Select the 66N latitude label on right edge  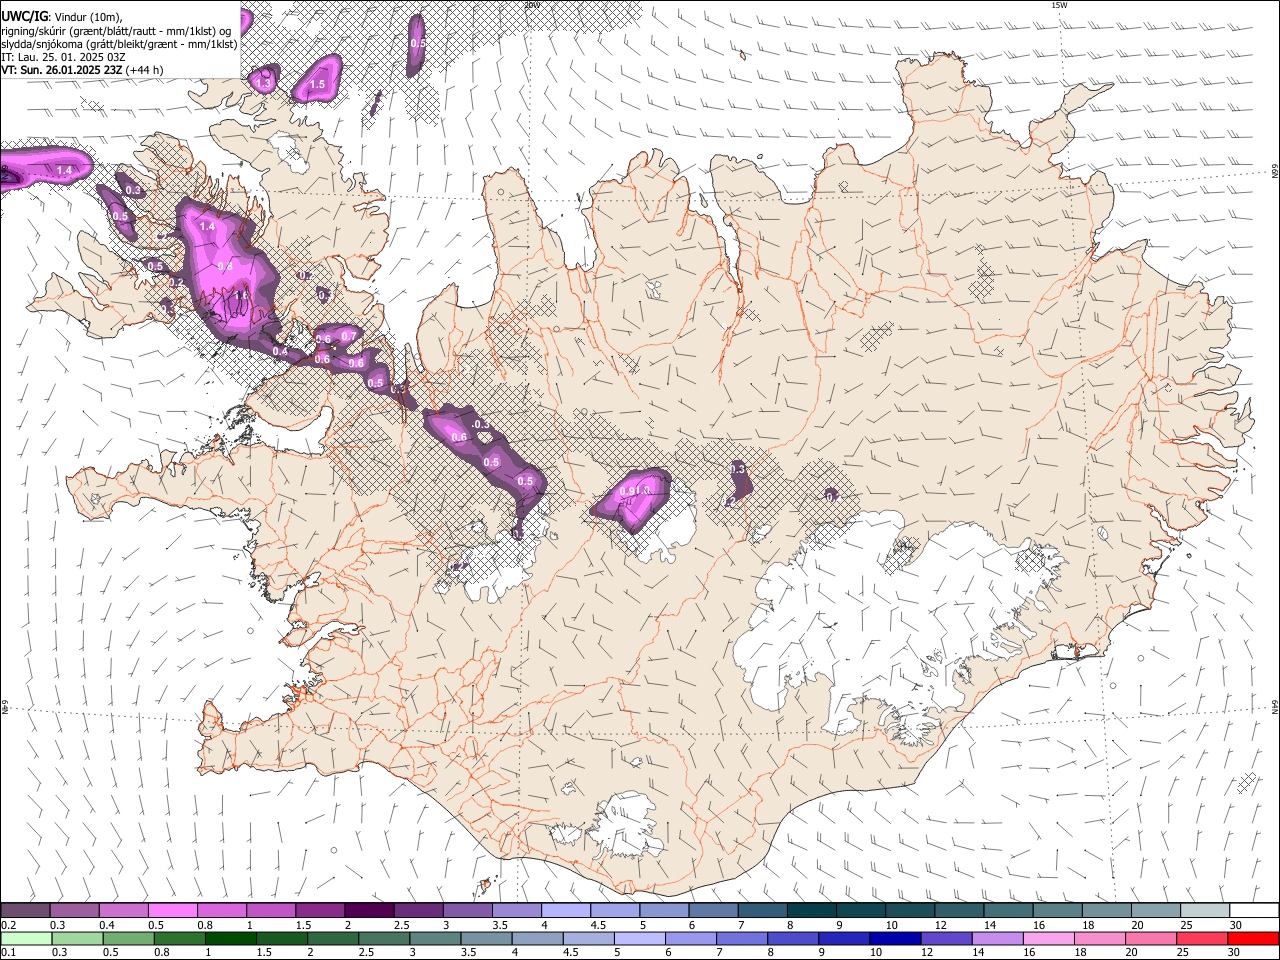1275,171
